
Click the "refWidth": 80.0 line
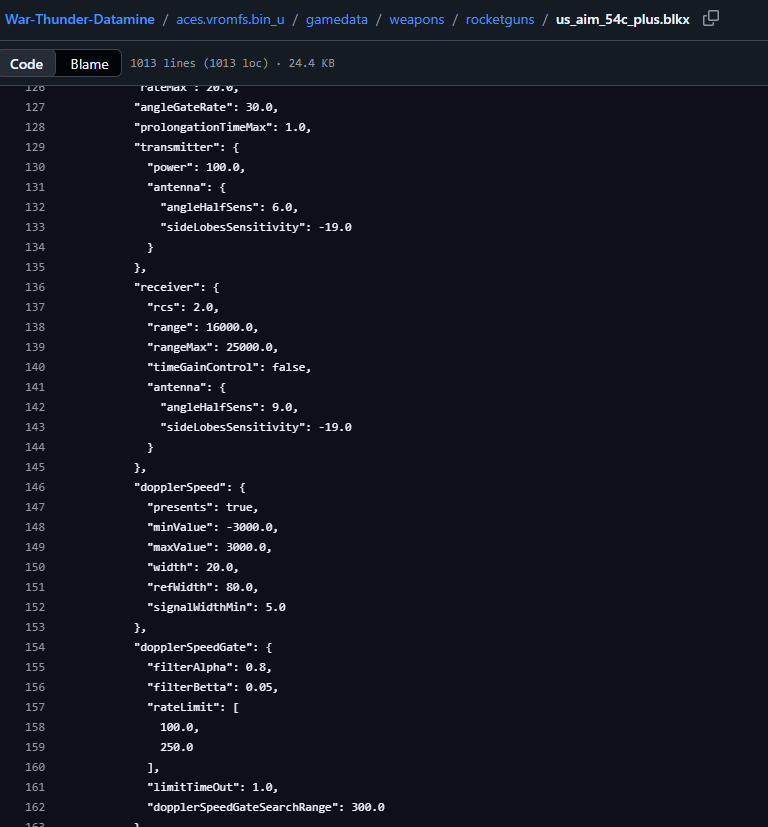[x=203, y=587]
